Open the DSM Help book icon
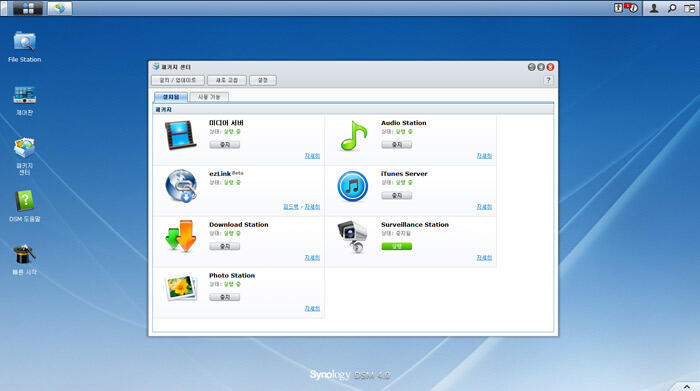Screen dimensions: 700x391 click(x=25, y=201)
